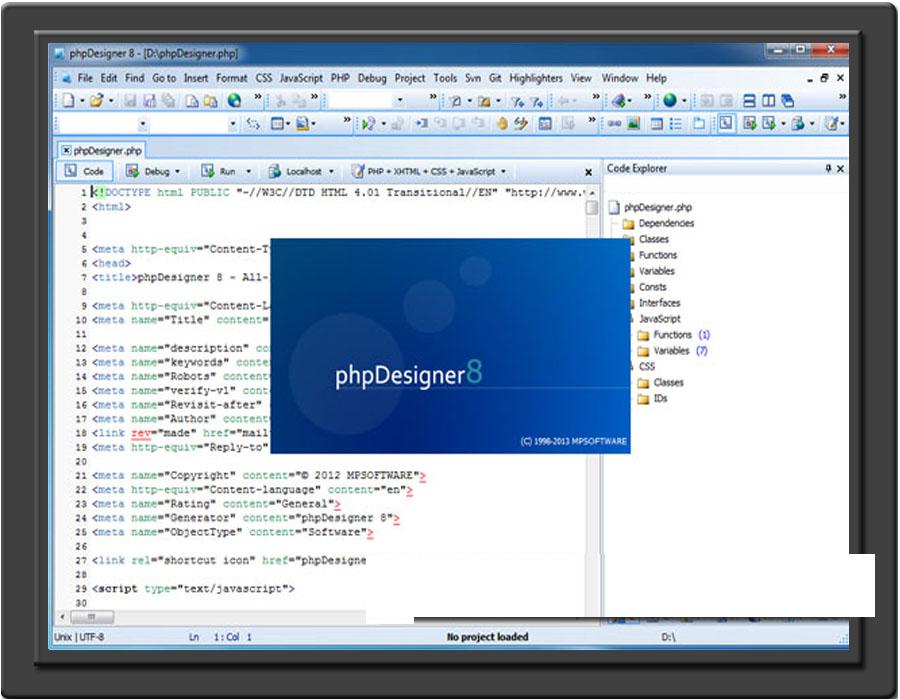Click the editor's horizontal scrollbar left arrow
This screenshot has width=900, height=700.
click(62, 617)
